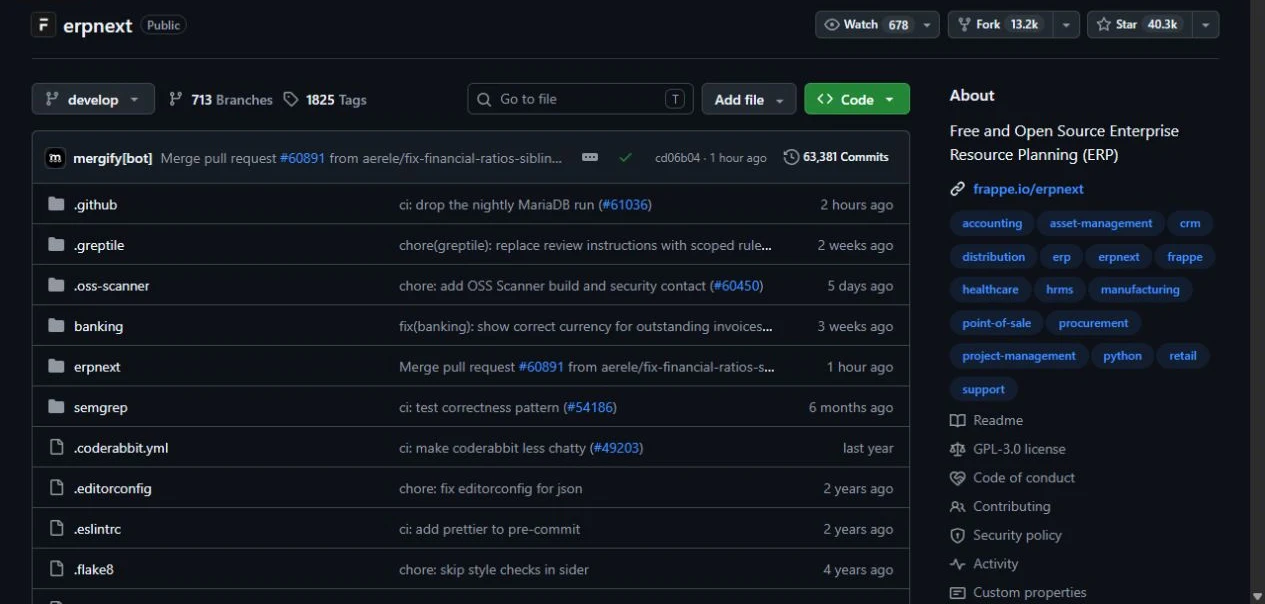Click the book icon beside Readme

point(957,420)
